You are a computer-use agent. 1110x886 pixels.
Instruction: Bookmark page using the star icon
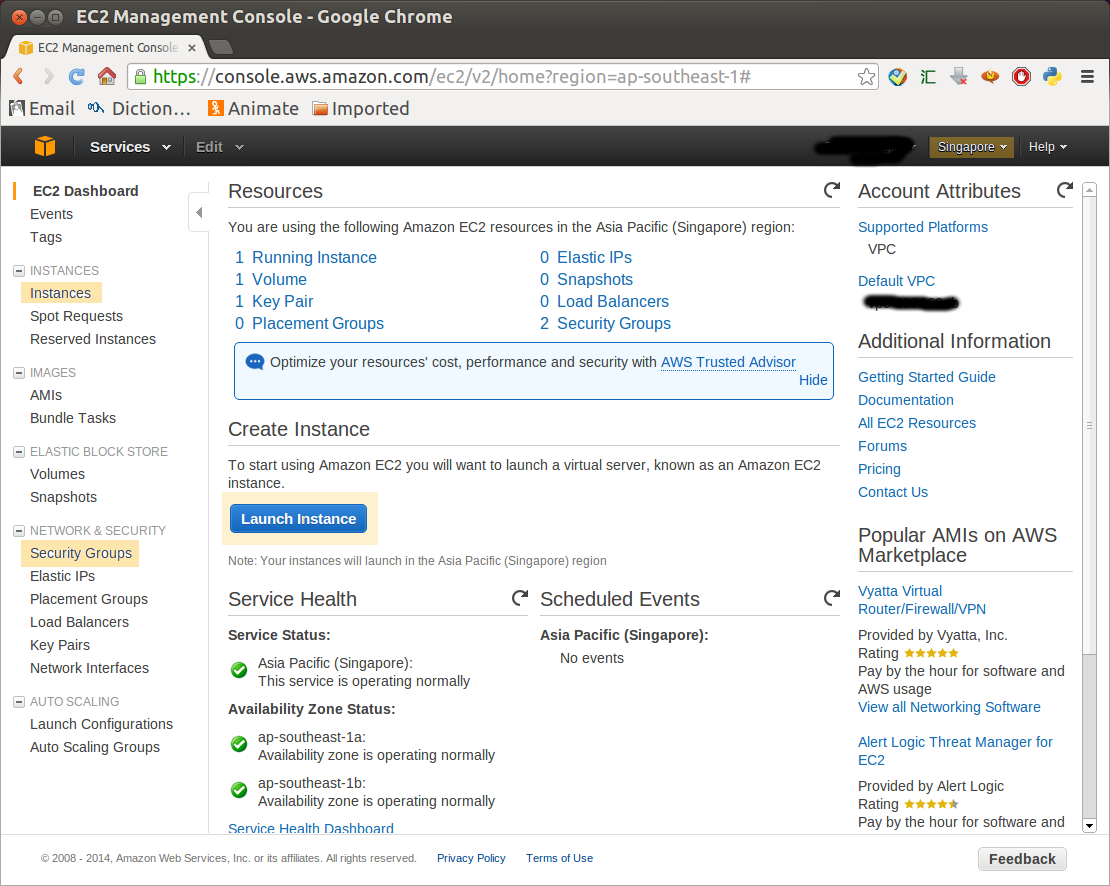click(x=866, y=77)
